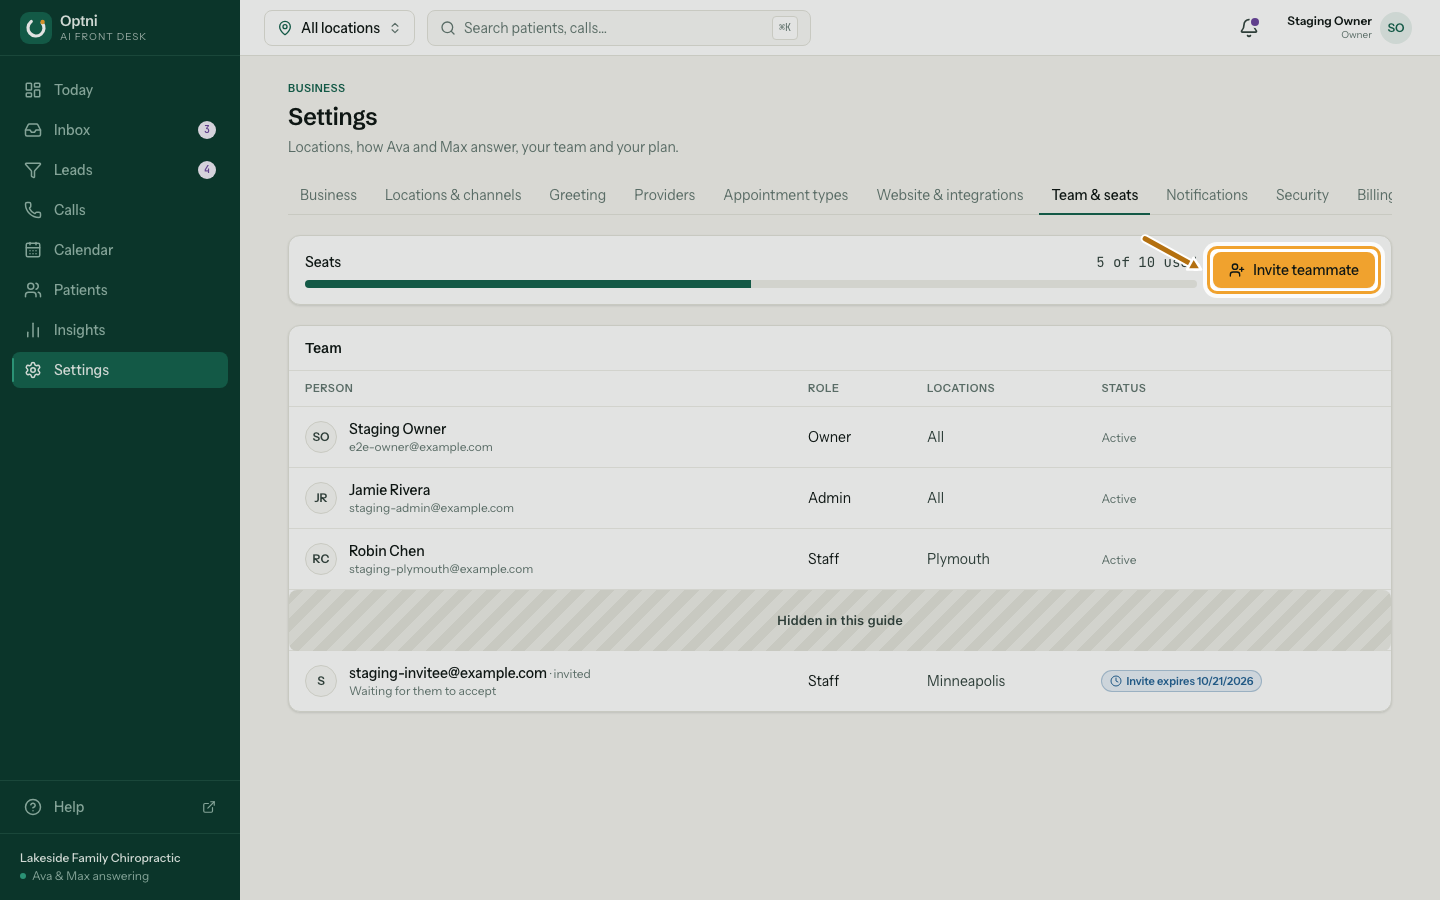Select the Appointment types tab
Screen dimensions: 1440x900
[x=786, y=195]
